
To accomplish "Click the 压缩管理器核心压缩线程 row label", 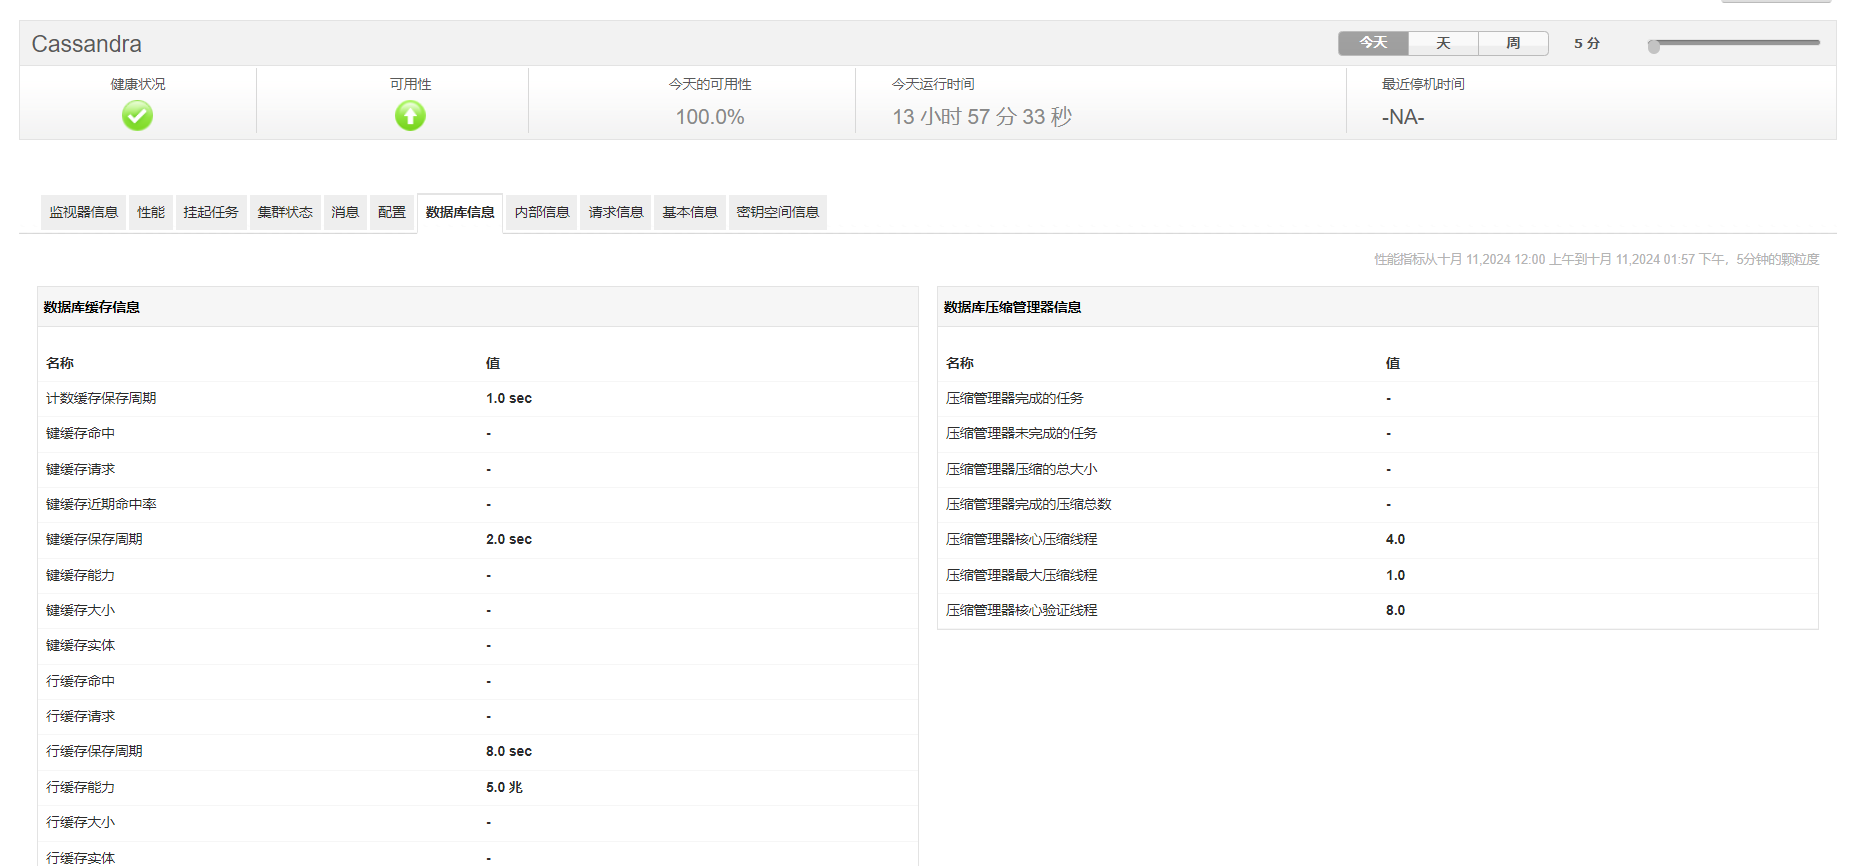I will (x=1021, y=539).
